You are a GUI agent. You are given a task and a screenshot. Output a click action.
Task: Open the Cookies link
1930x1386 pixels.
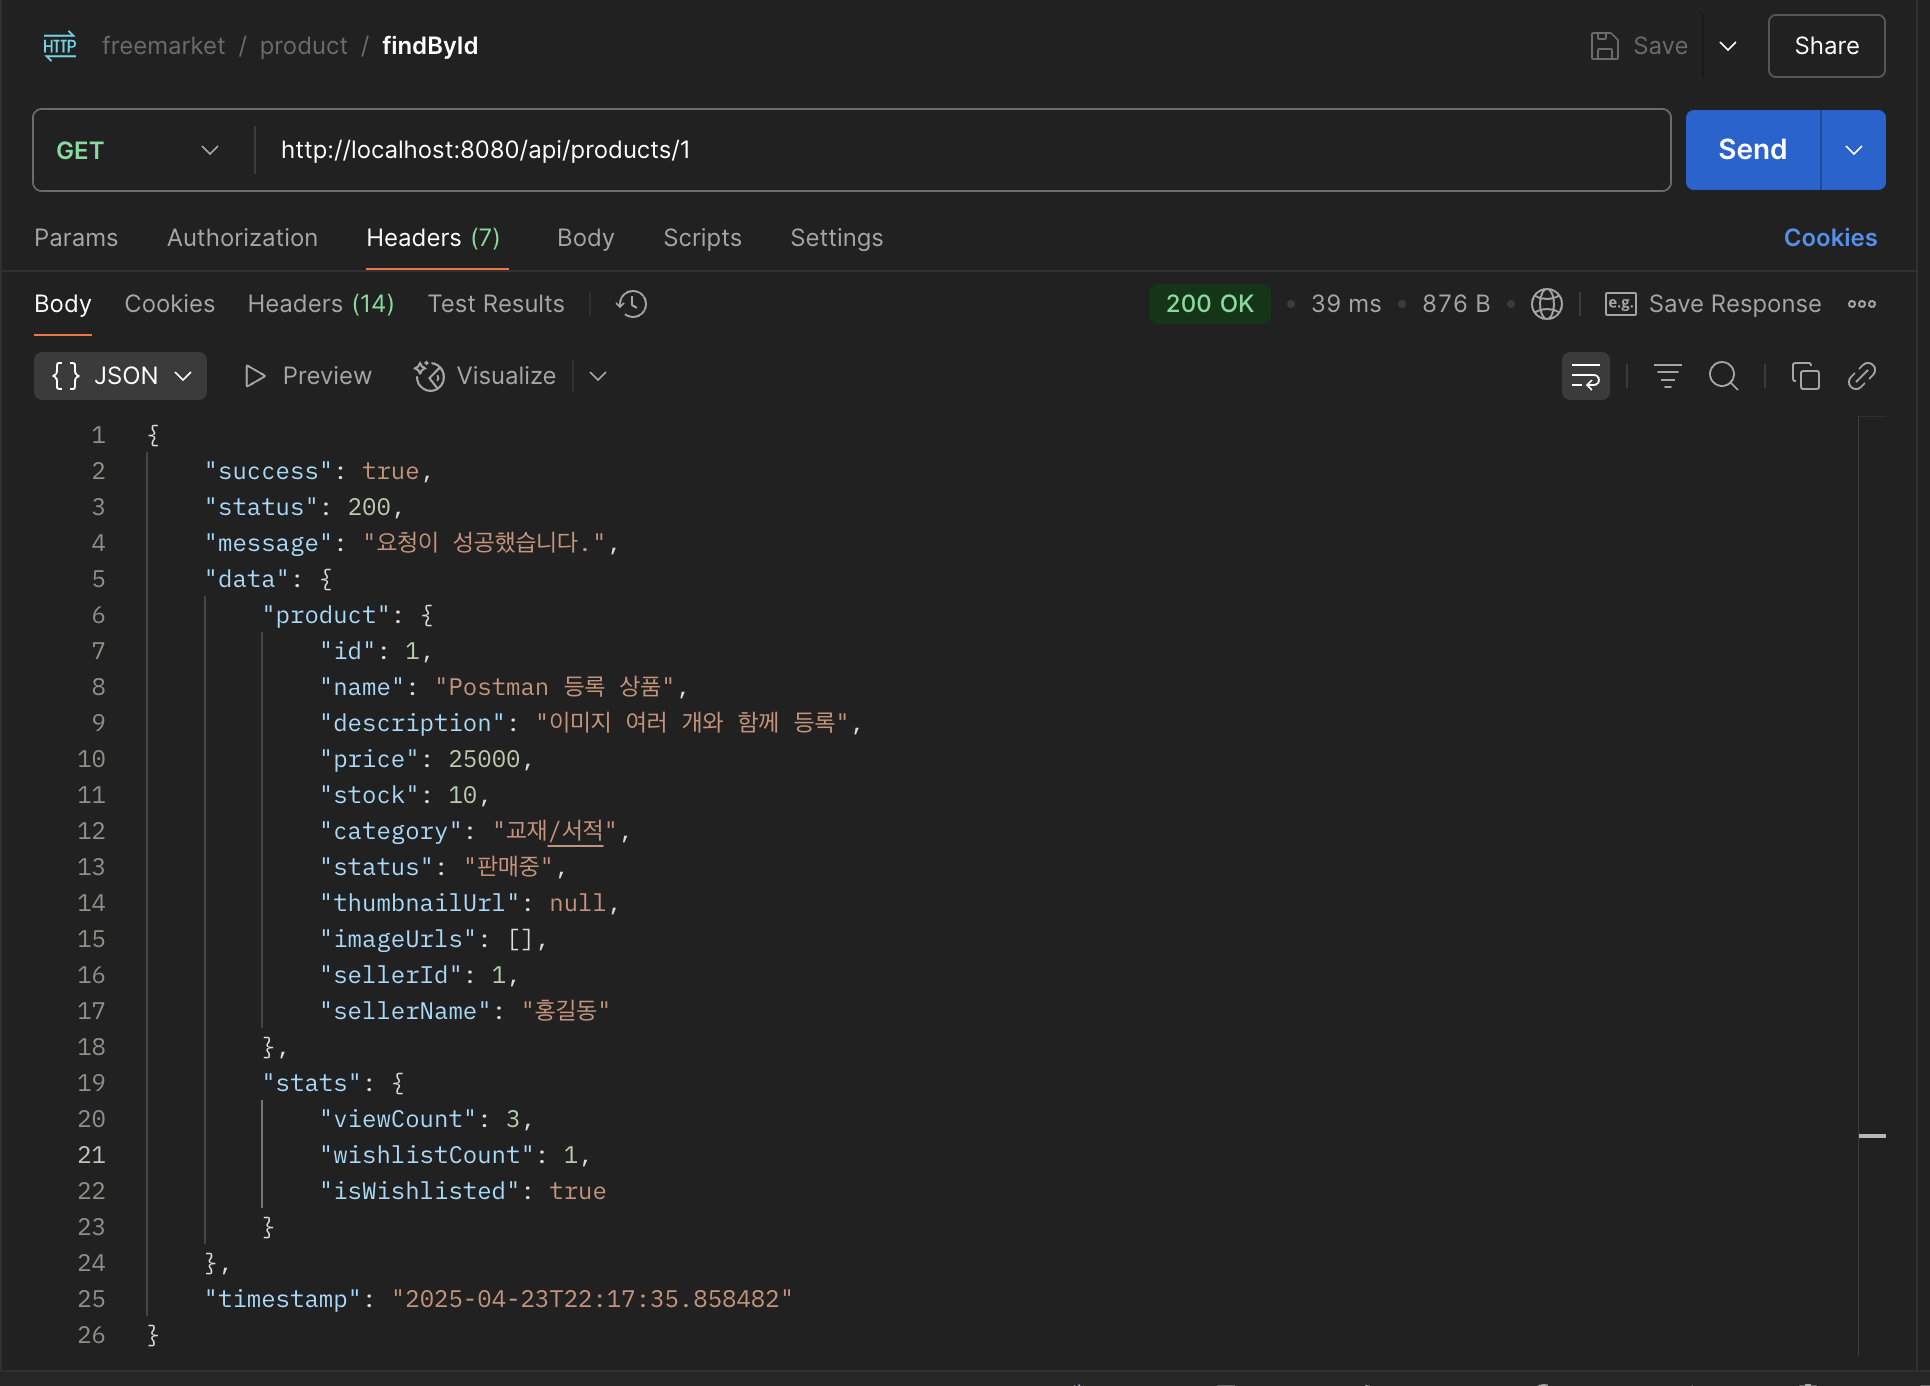point(1829,238)
